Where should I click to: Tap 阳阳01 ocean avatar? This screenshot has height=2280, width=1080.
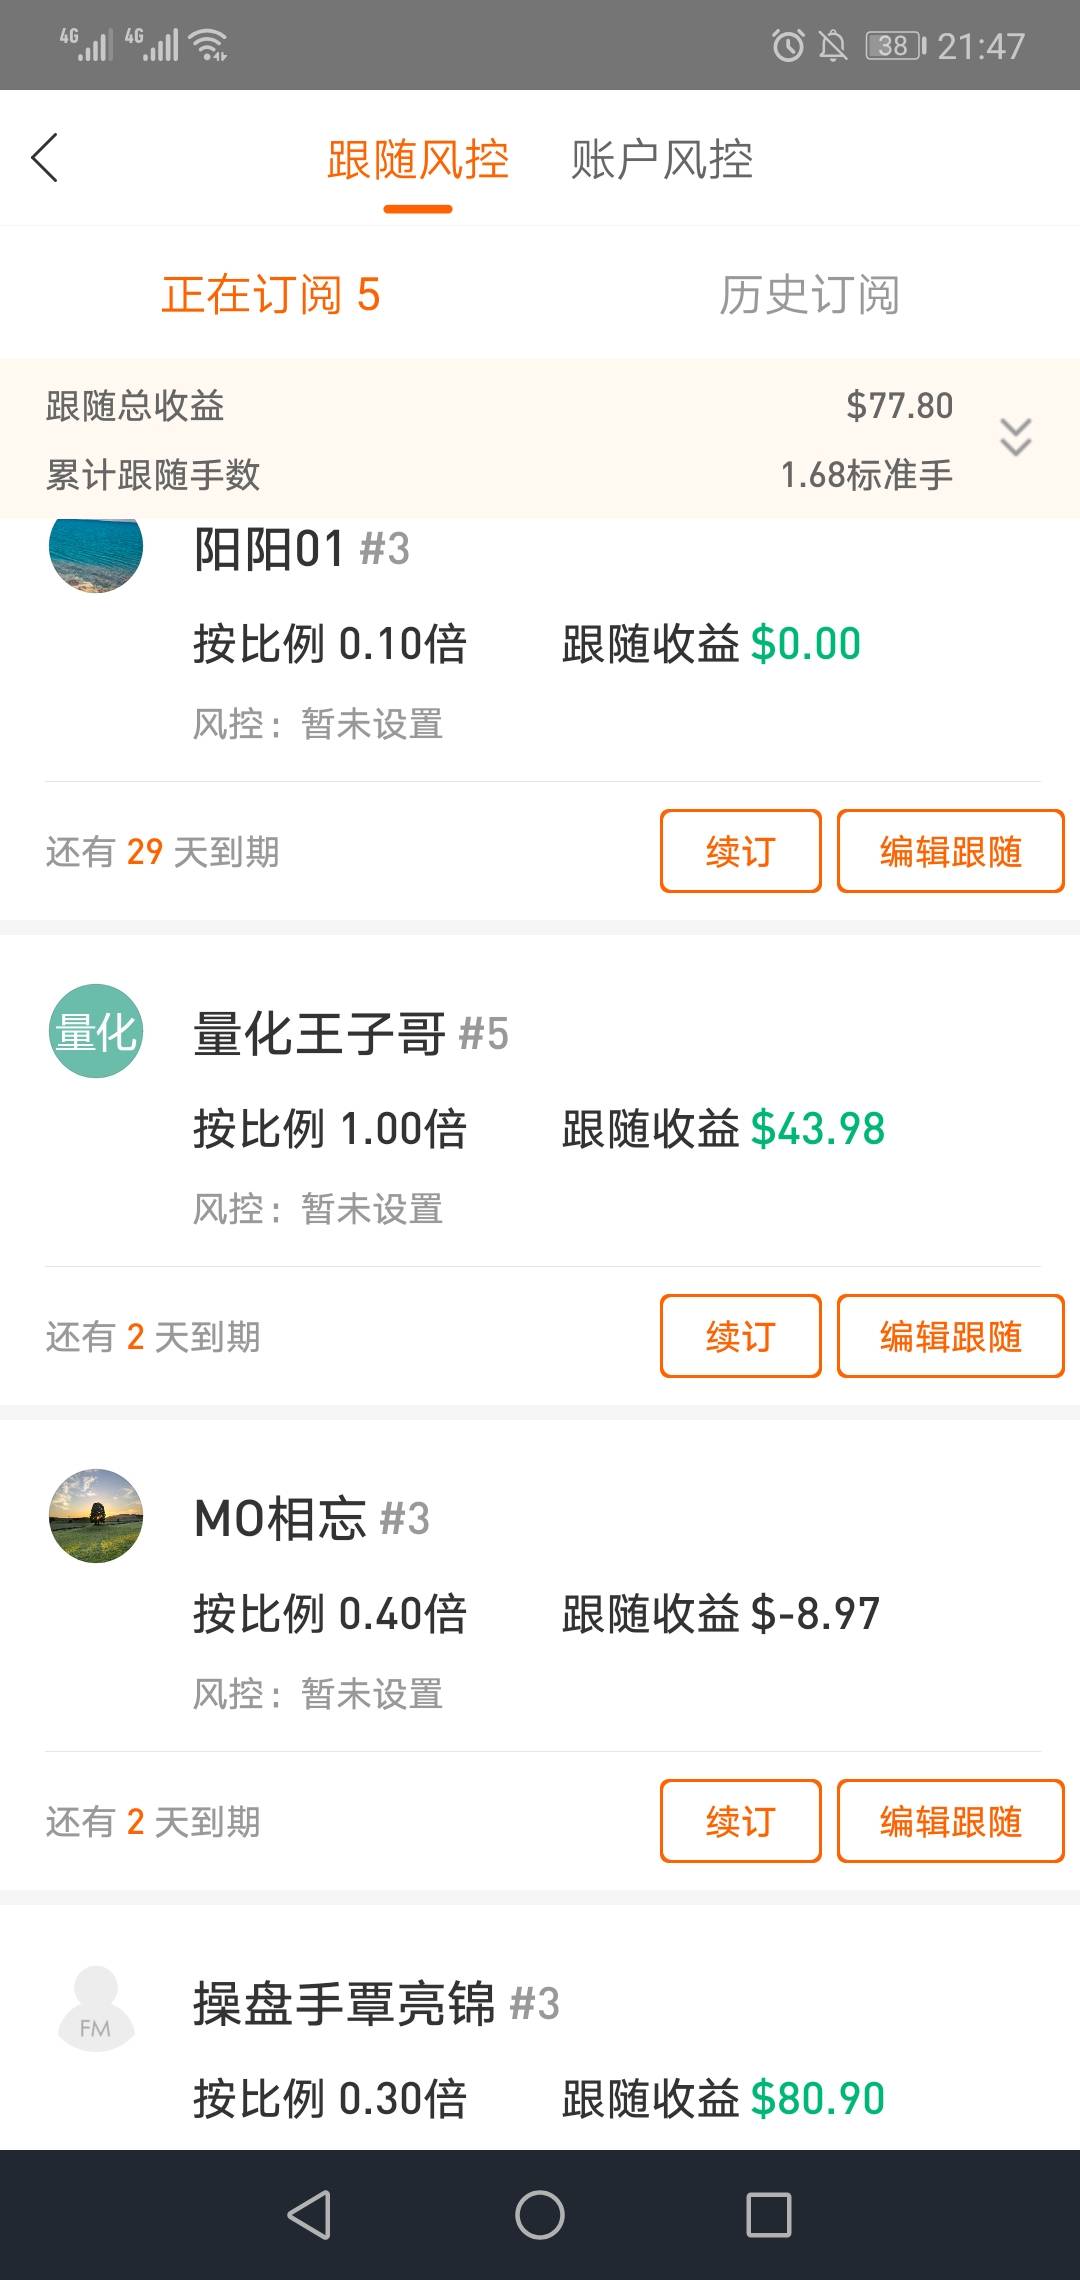coord(96,550)
